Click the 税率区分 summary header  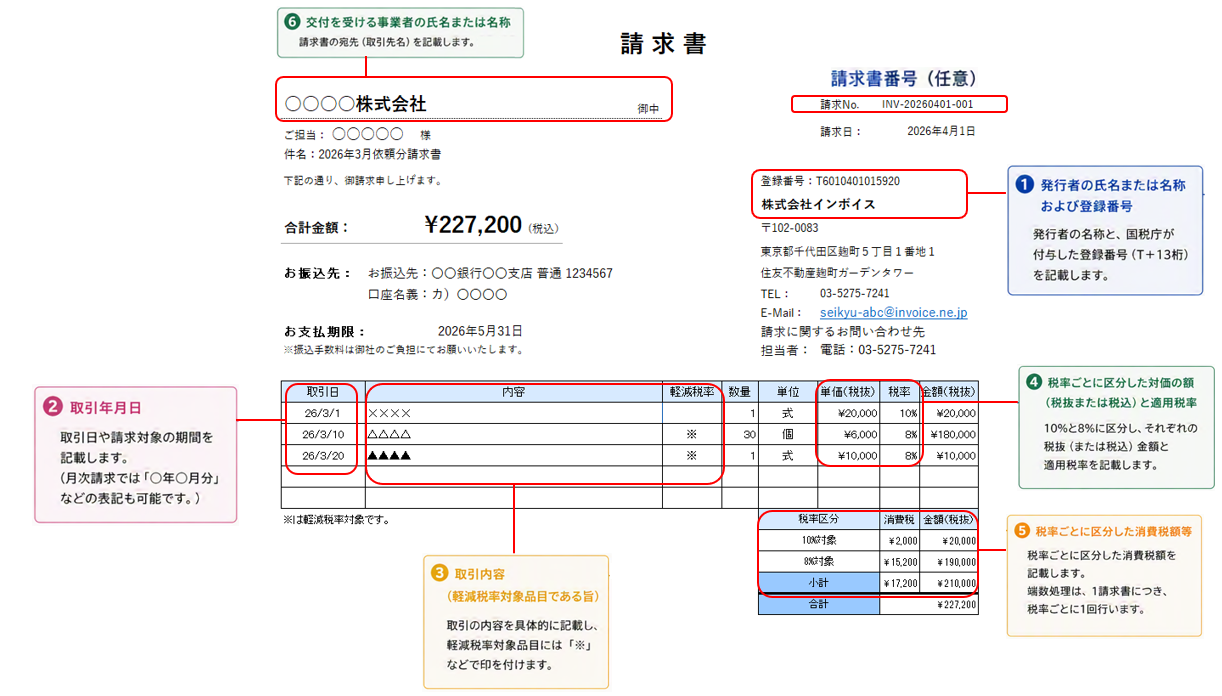pos(818,519)
